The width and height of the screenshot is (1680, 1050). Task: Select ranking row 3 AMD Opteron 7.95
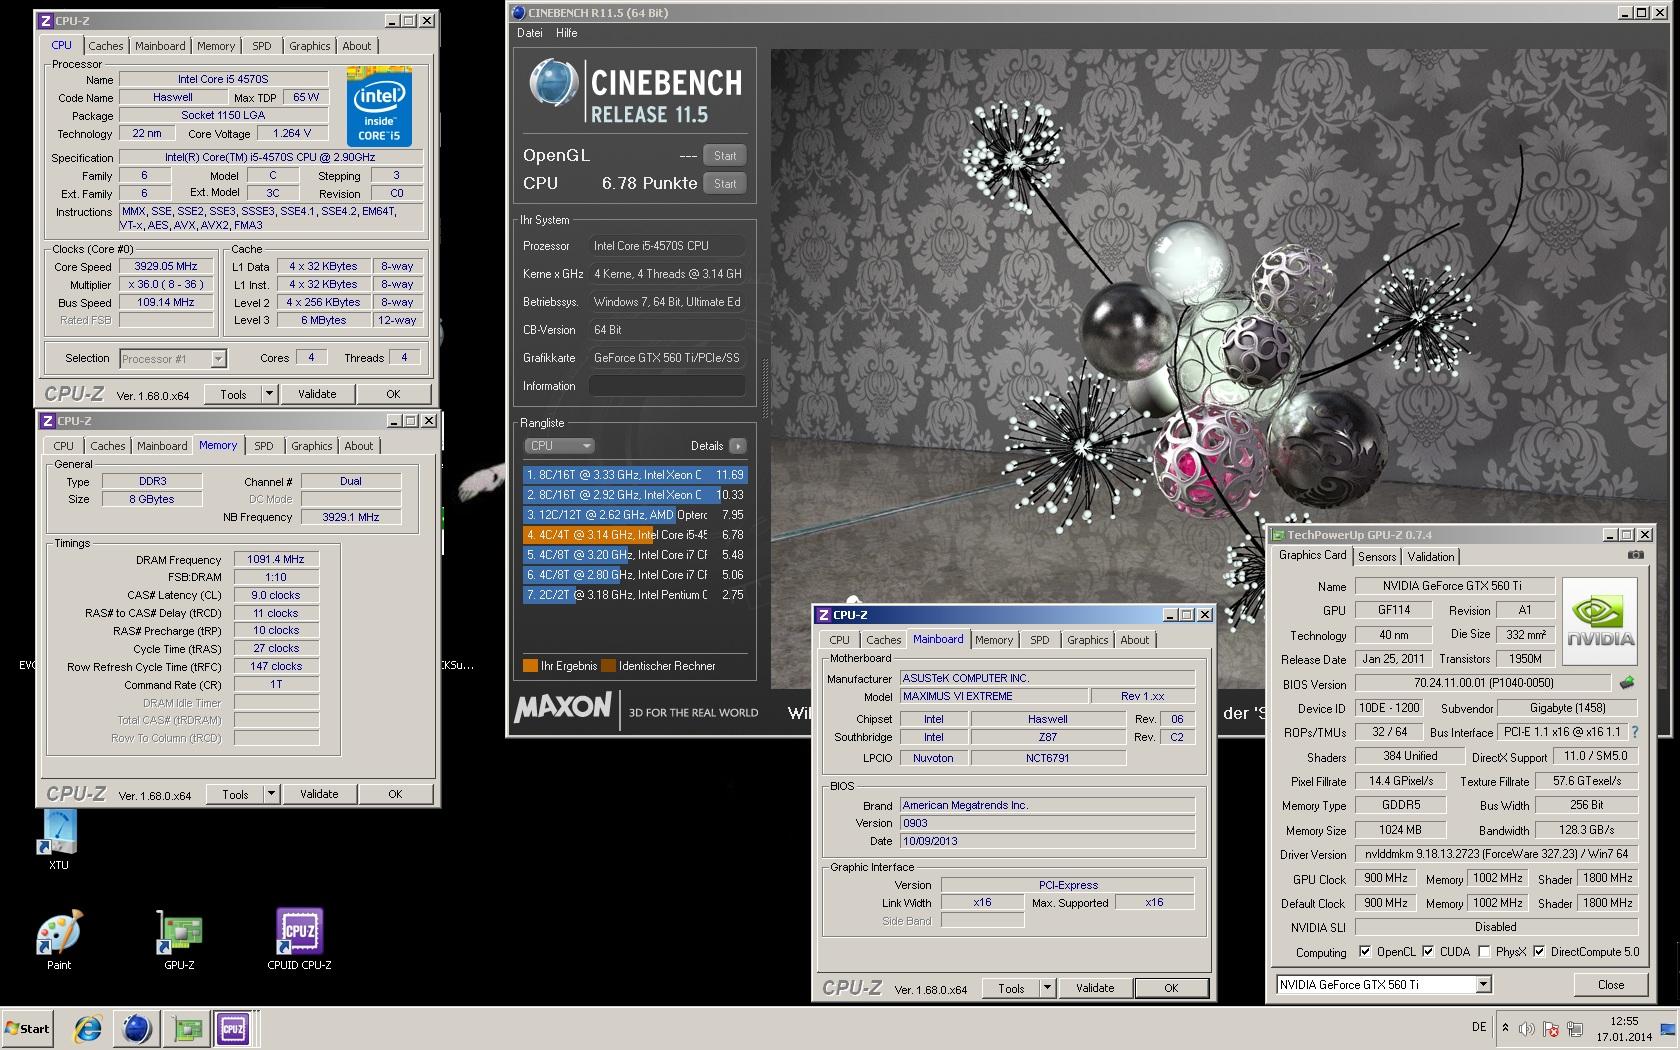click(x=635, y=515)
